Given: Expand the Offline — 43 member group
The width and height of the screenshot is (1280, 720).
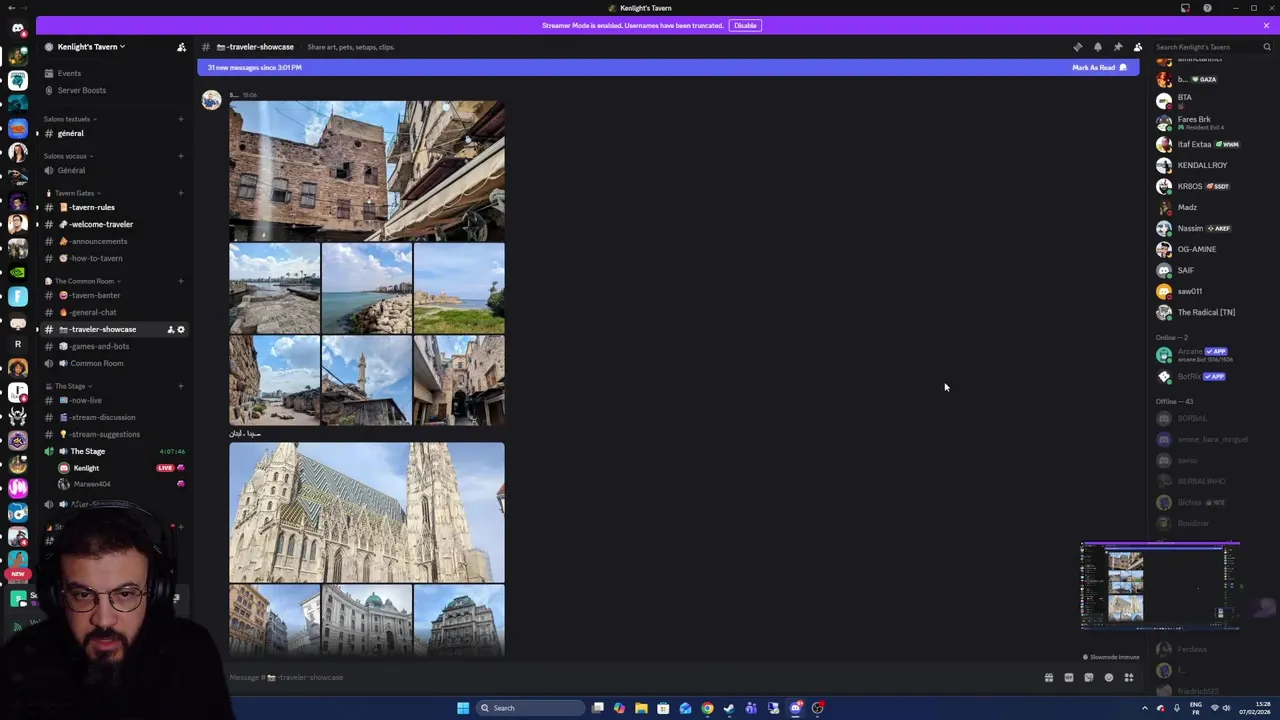Looking at the screenshot, I should [1174, 401].
